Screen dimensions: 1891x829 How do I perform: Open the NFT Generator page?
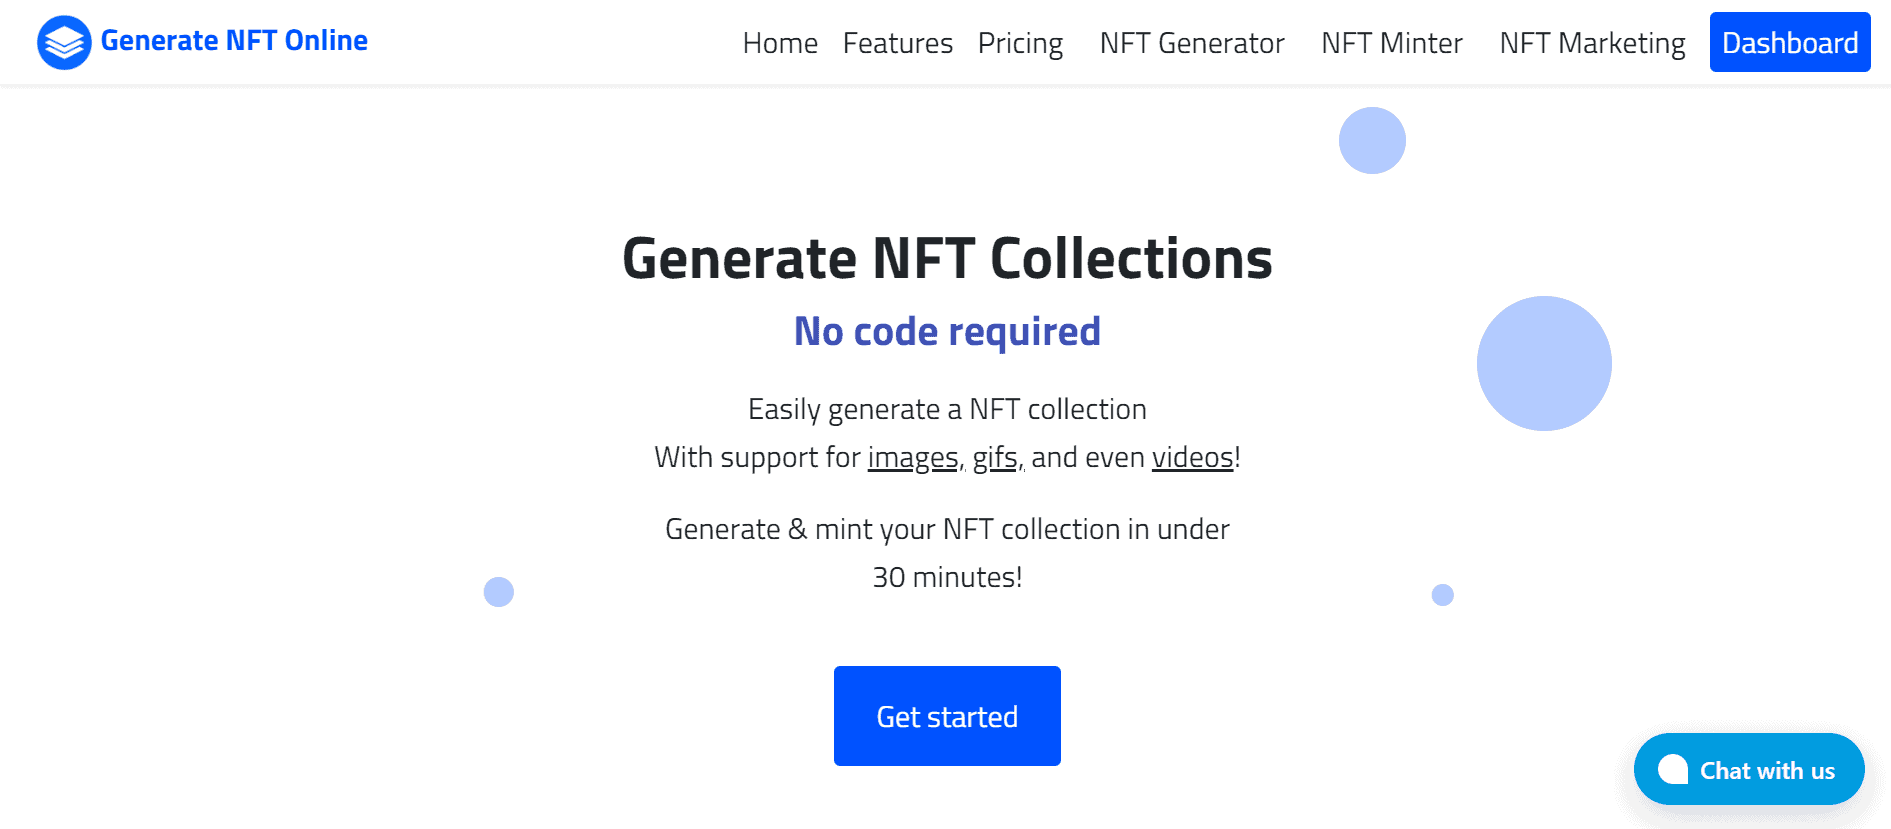coord(1191,43)
